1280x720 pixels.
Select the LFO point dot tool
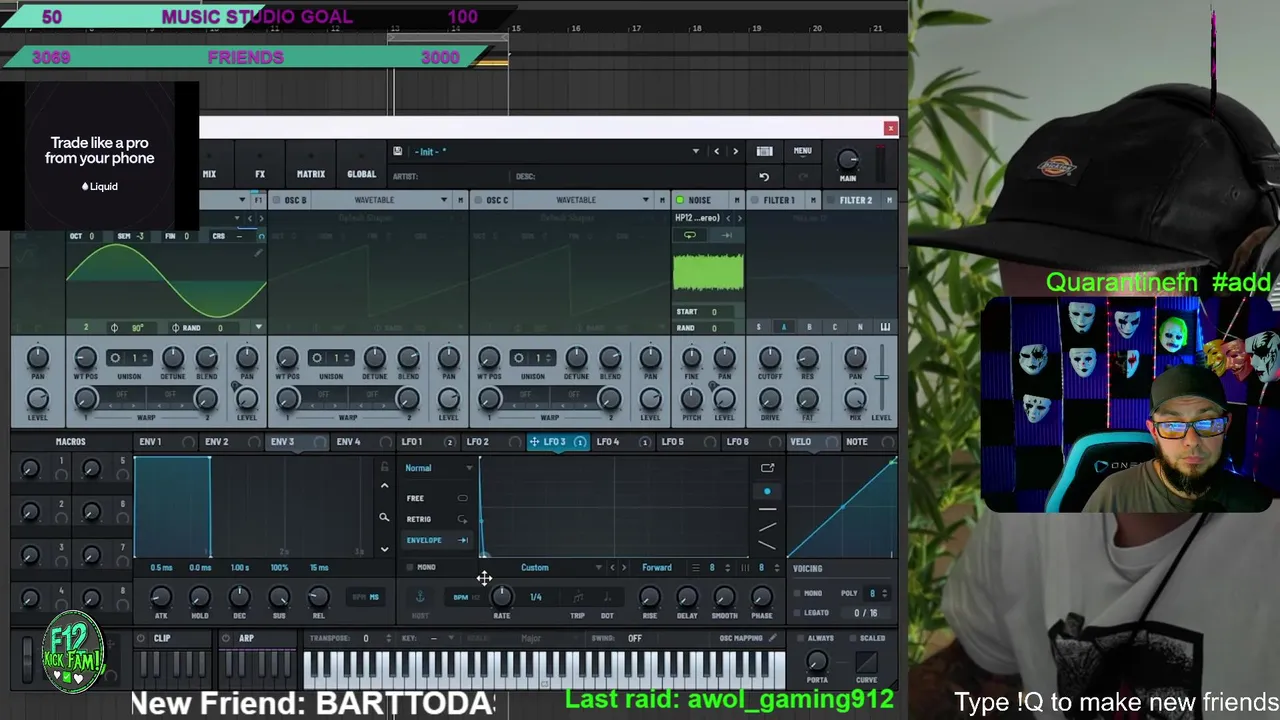coord(767,491)
